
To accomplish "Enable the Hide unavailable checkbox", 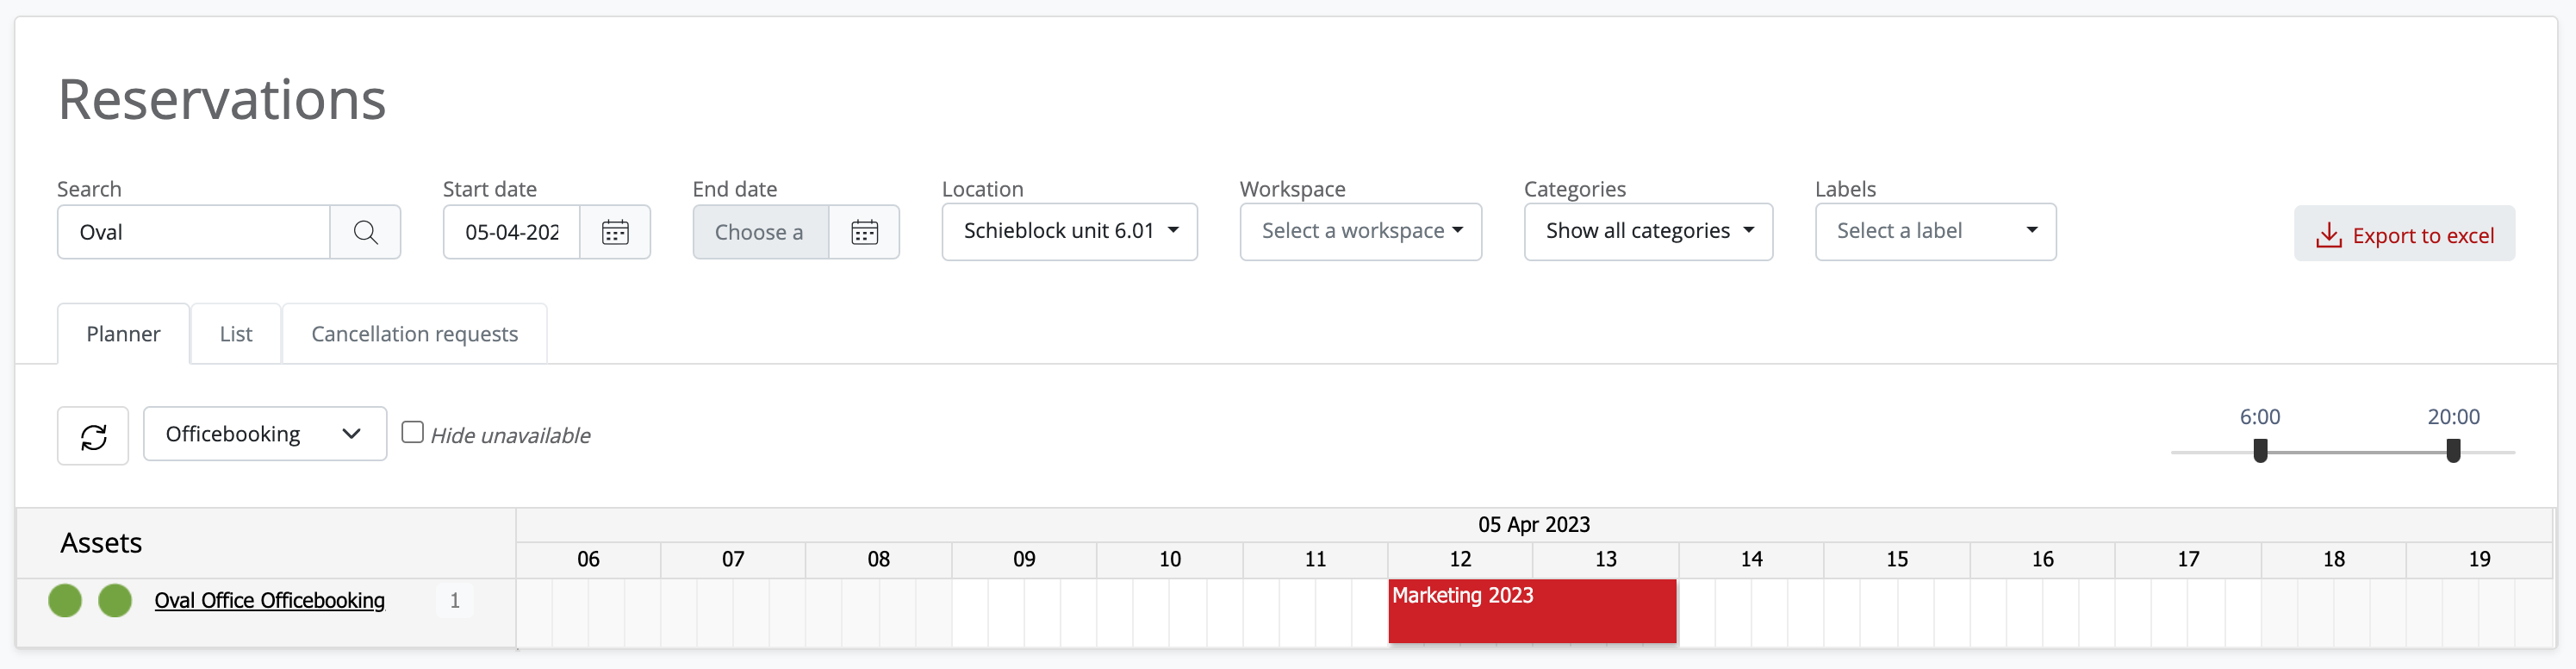I will point(412,432).
